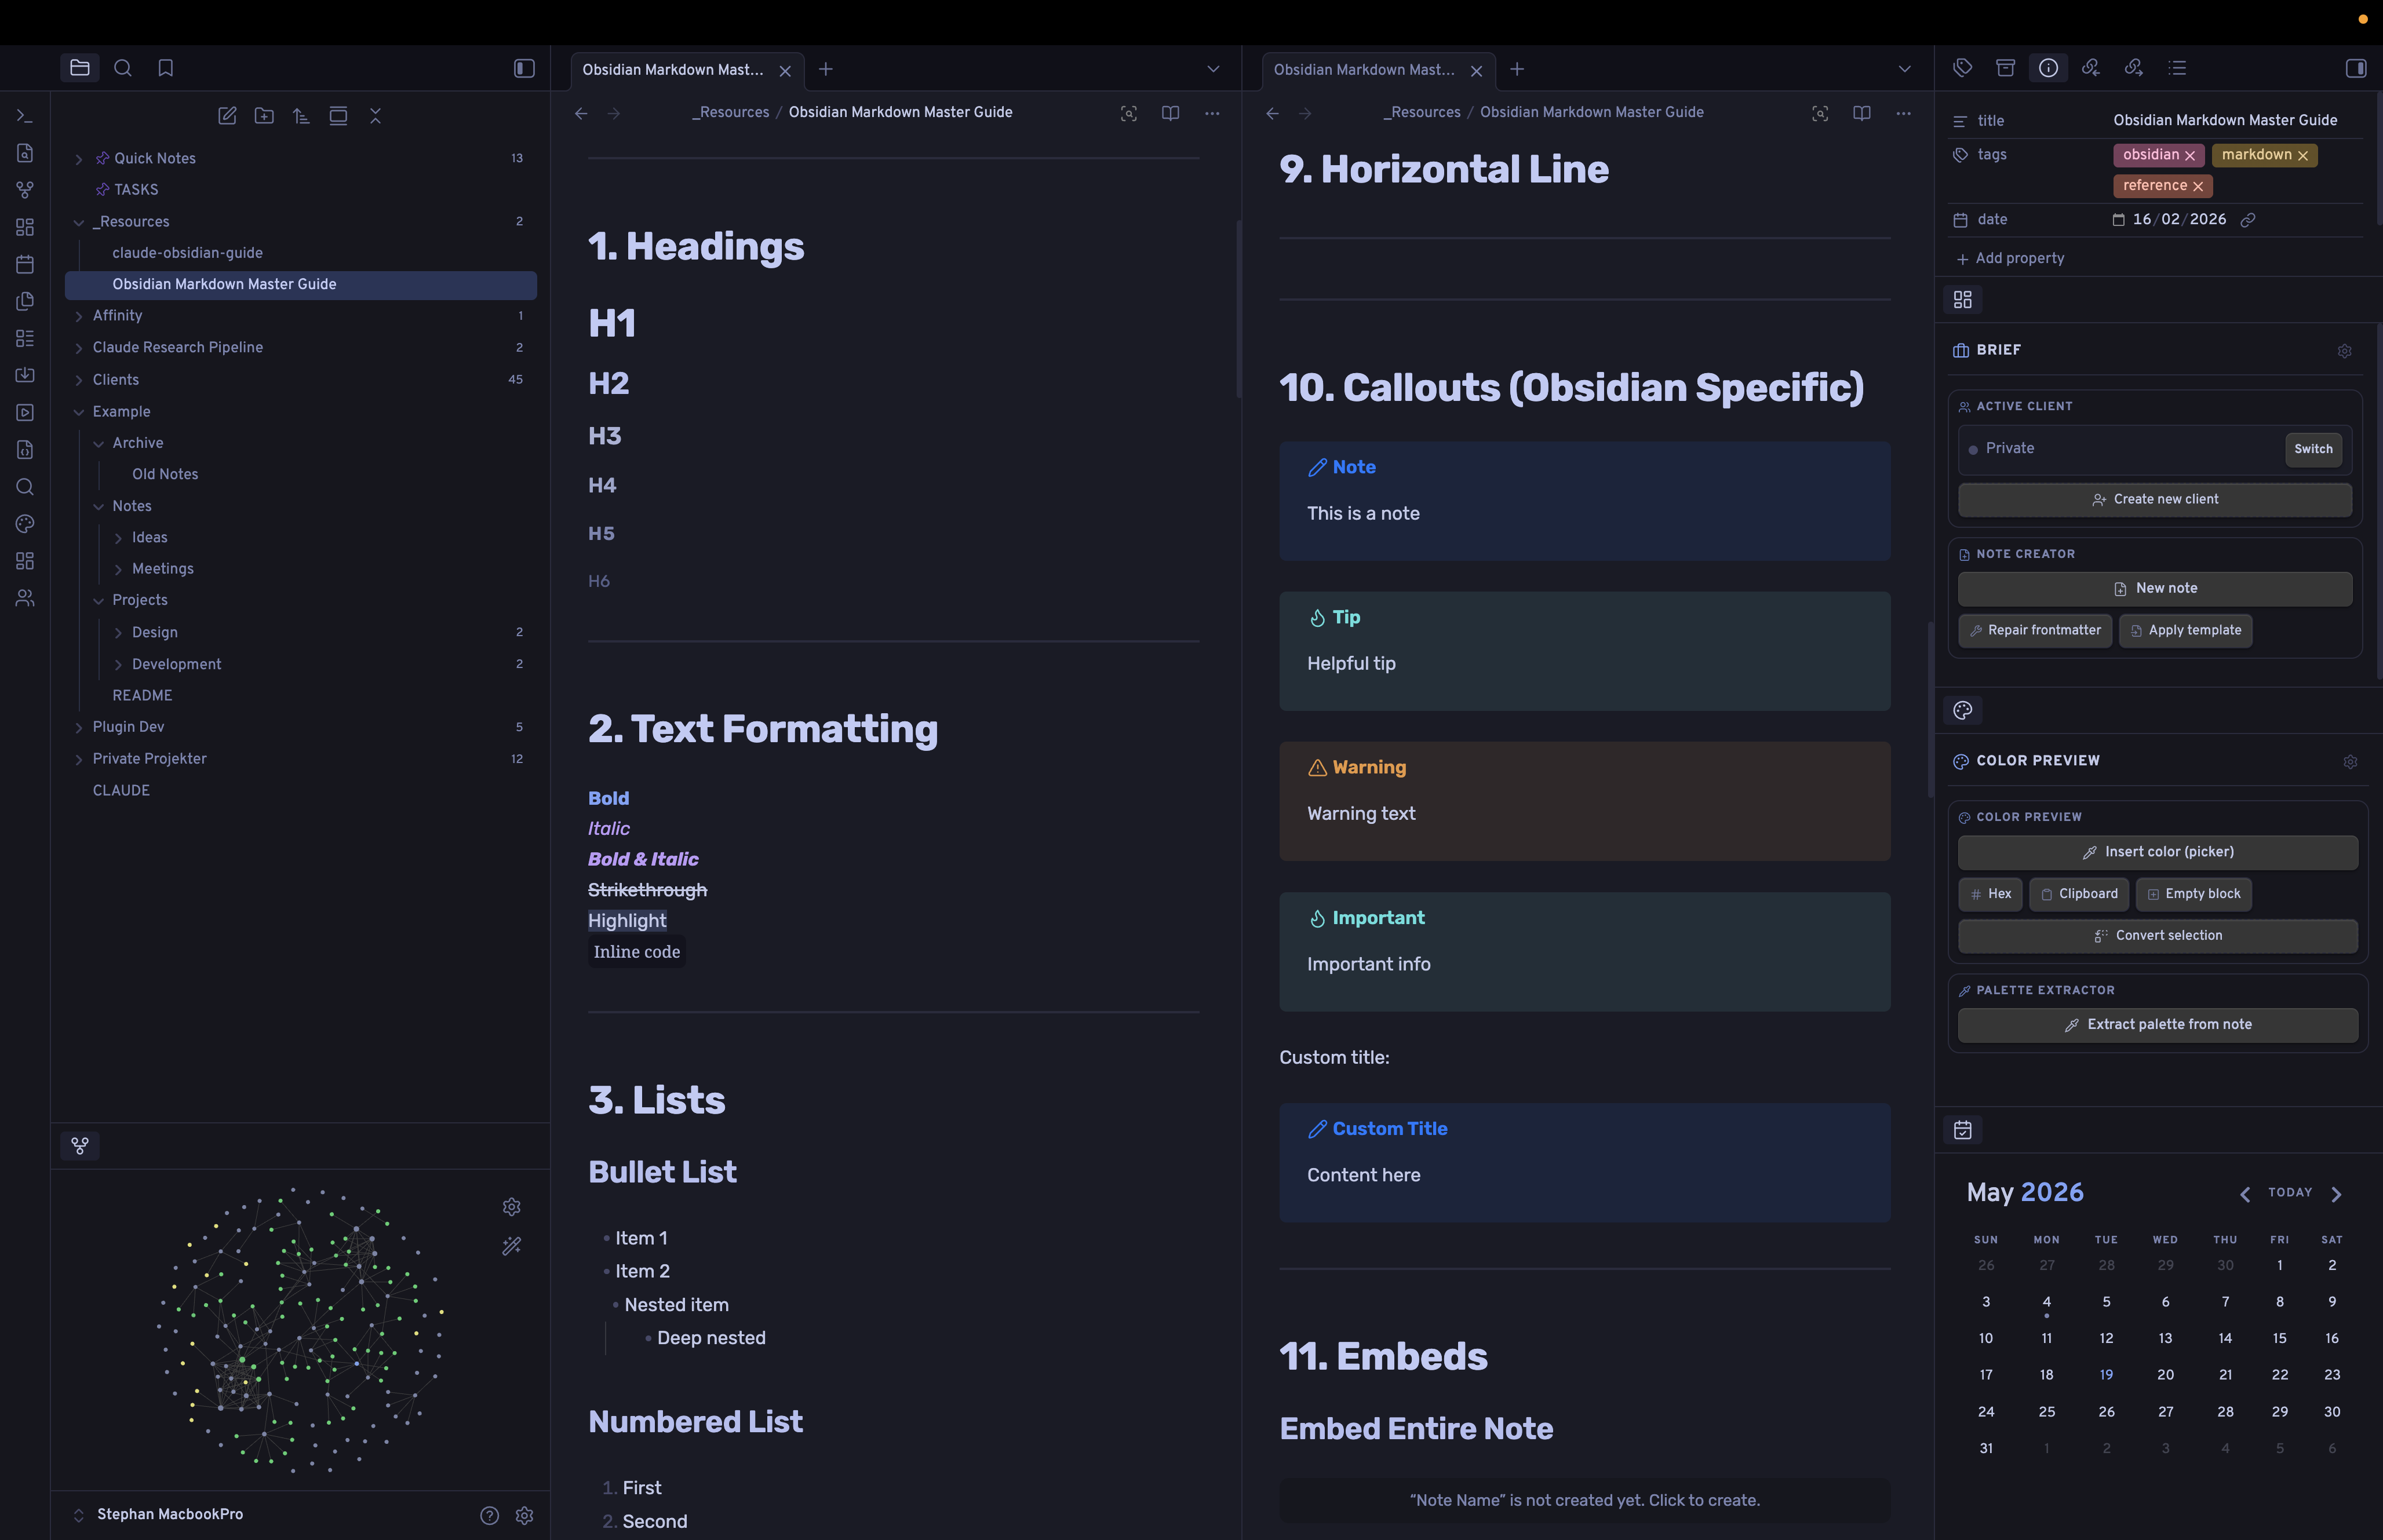The image size is (2383, 1540).
Task: Create a new folder from explorer toolbar
Action: [264, 116]
